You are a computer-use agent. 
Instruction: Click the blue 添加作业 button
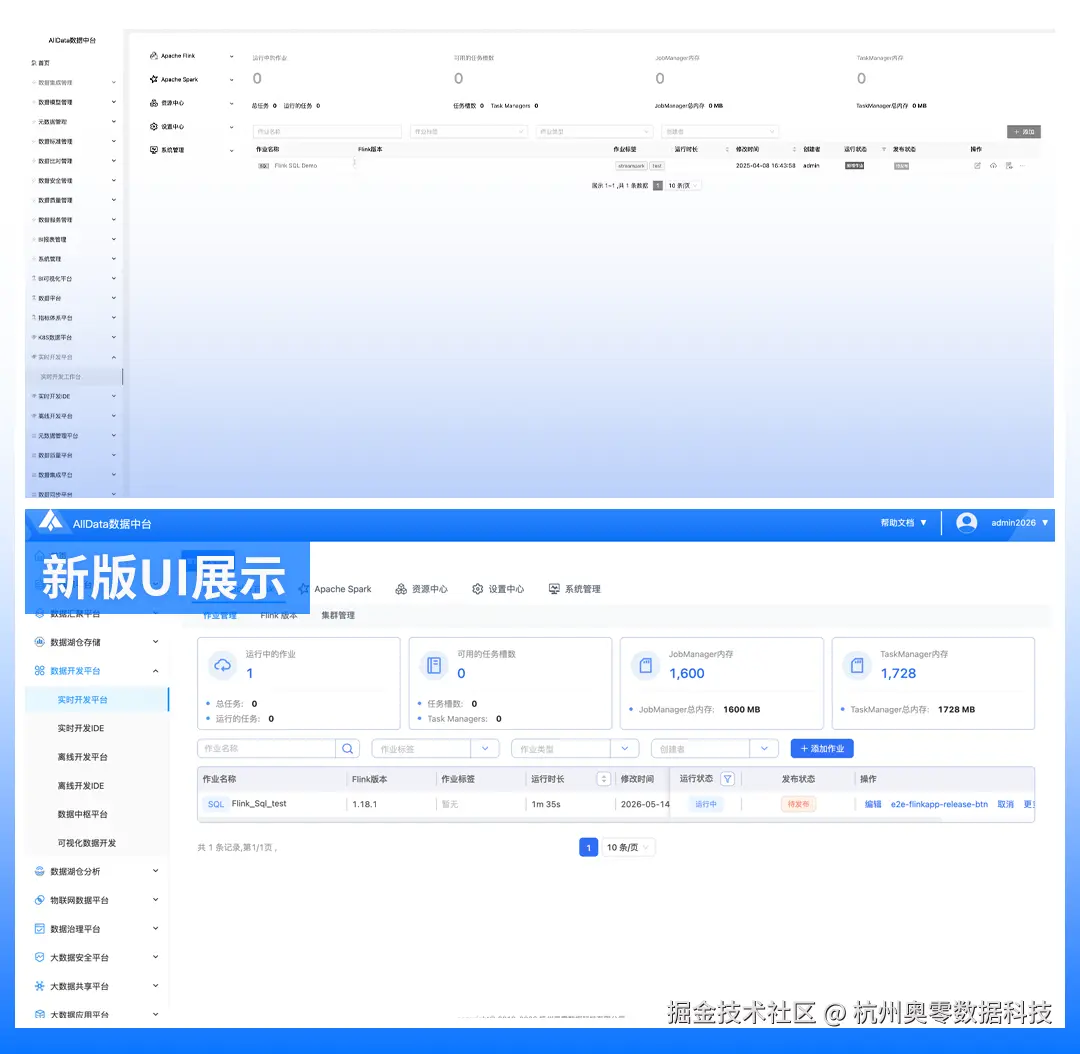tap(822, 749)
